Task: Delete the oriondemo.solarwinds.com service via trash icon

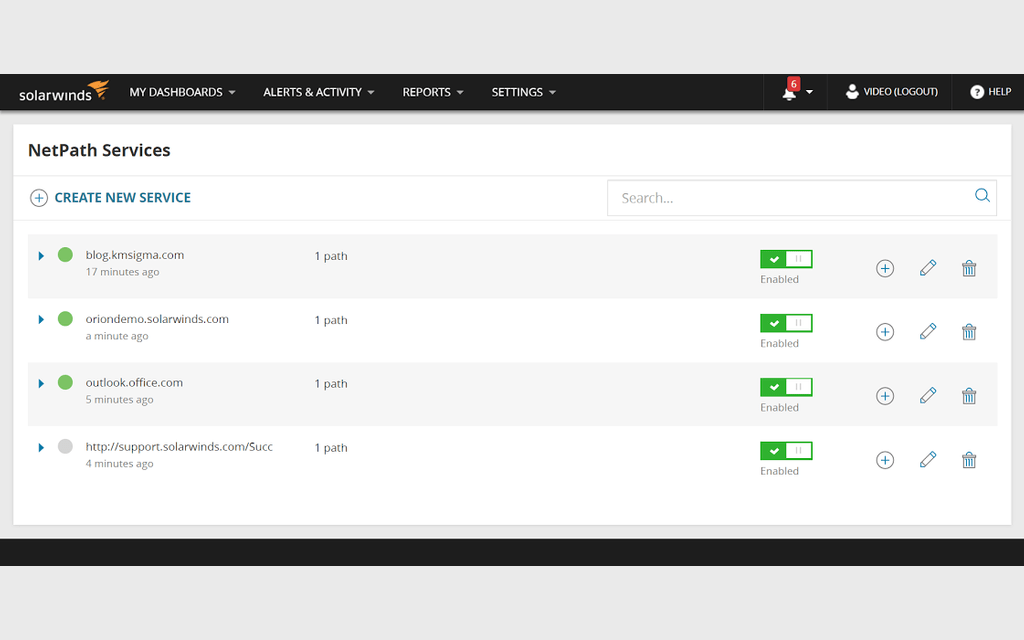Action: tap(968, 332)
